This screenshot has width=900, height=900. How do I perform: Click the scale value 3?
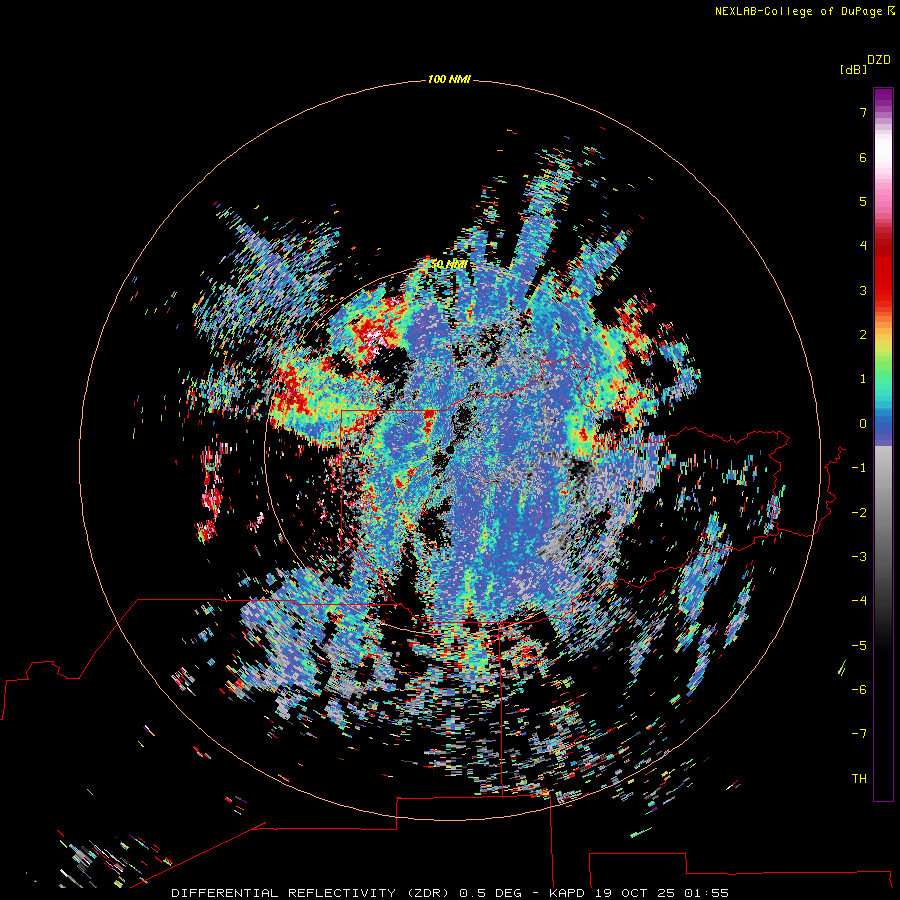[x=863, y=290]
